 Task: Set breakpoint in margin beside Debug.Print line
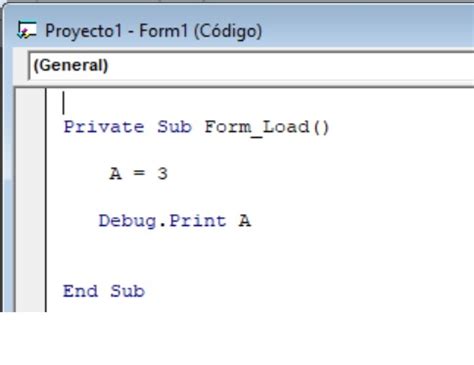click(31, 221)
